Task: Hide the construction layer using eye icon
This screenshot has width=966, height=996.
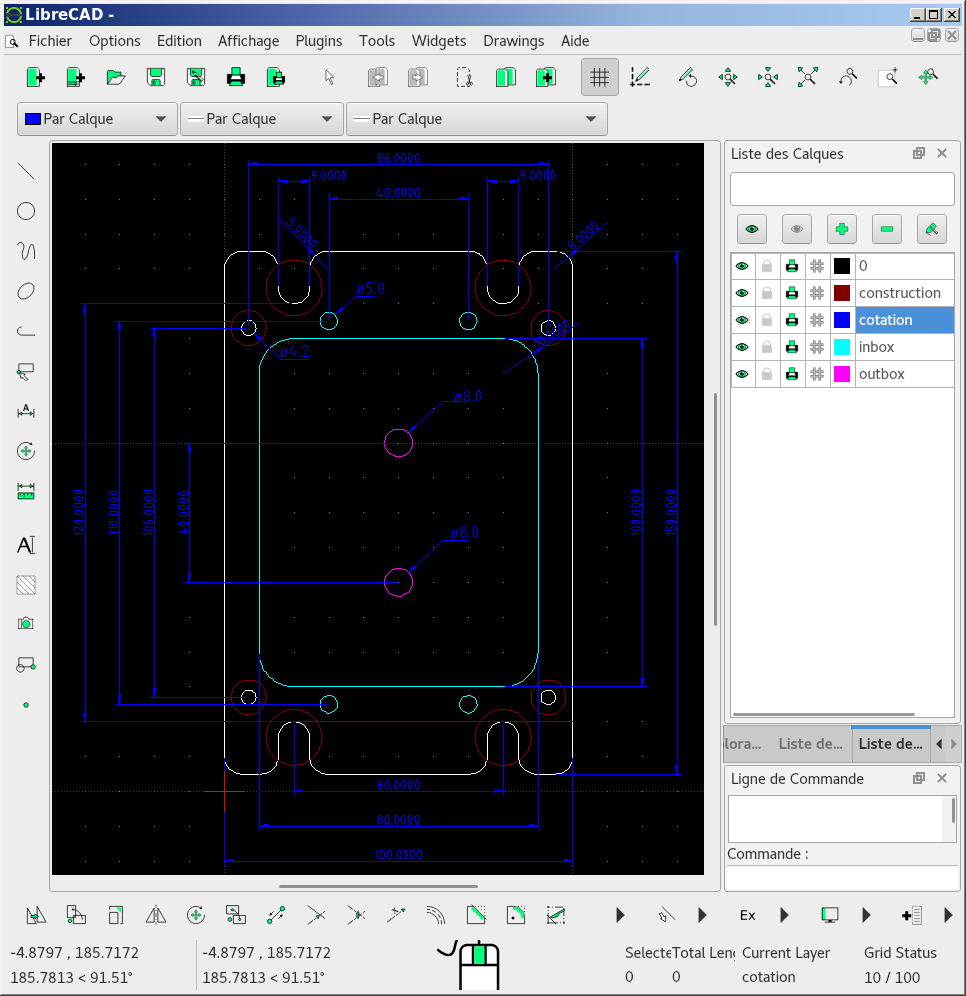Action: [x=742, y=293]
